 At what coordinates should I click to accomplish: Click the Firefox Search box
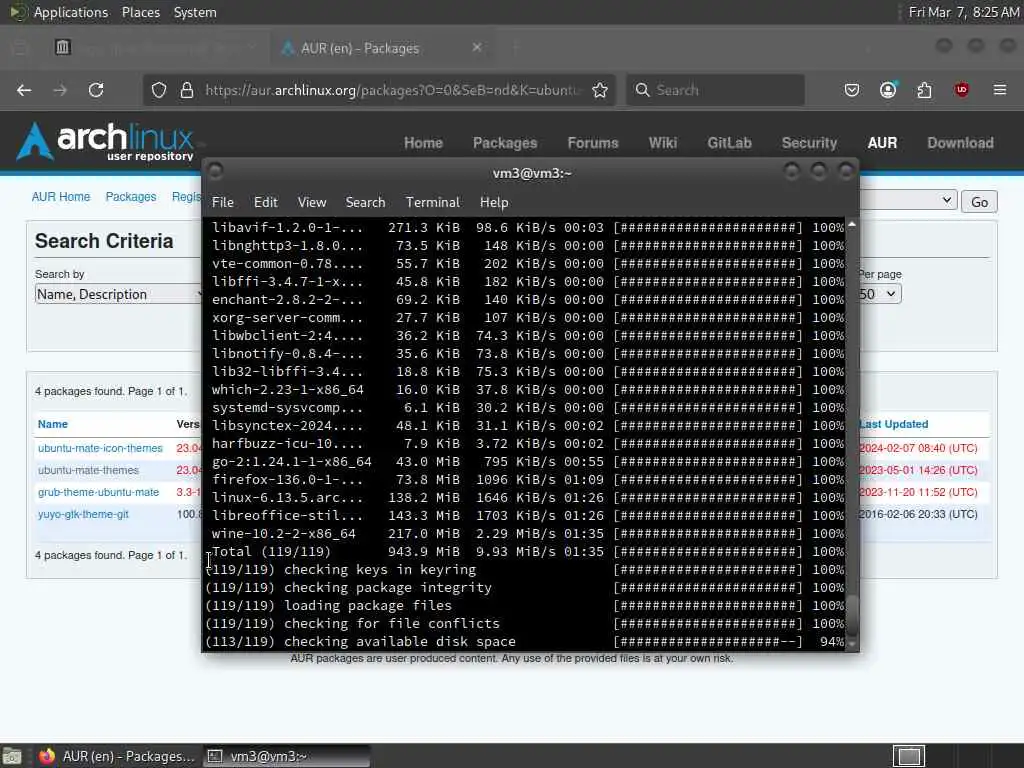click(715, 90)
